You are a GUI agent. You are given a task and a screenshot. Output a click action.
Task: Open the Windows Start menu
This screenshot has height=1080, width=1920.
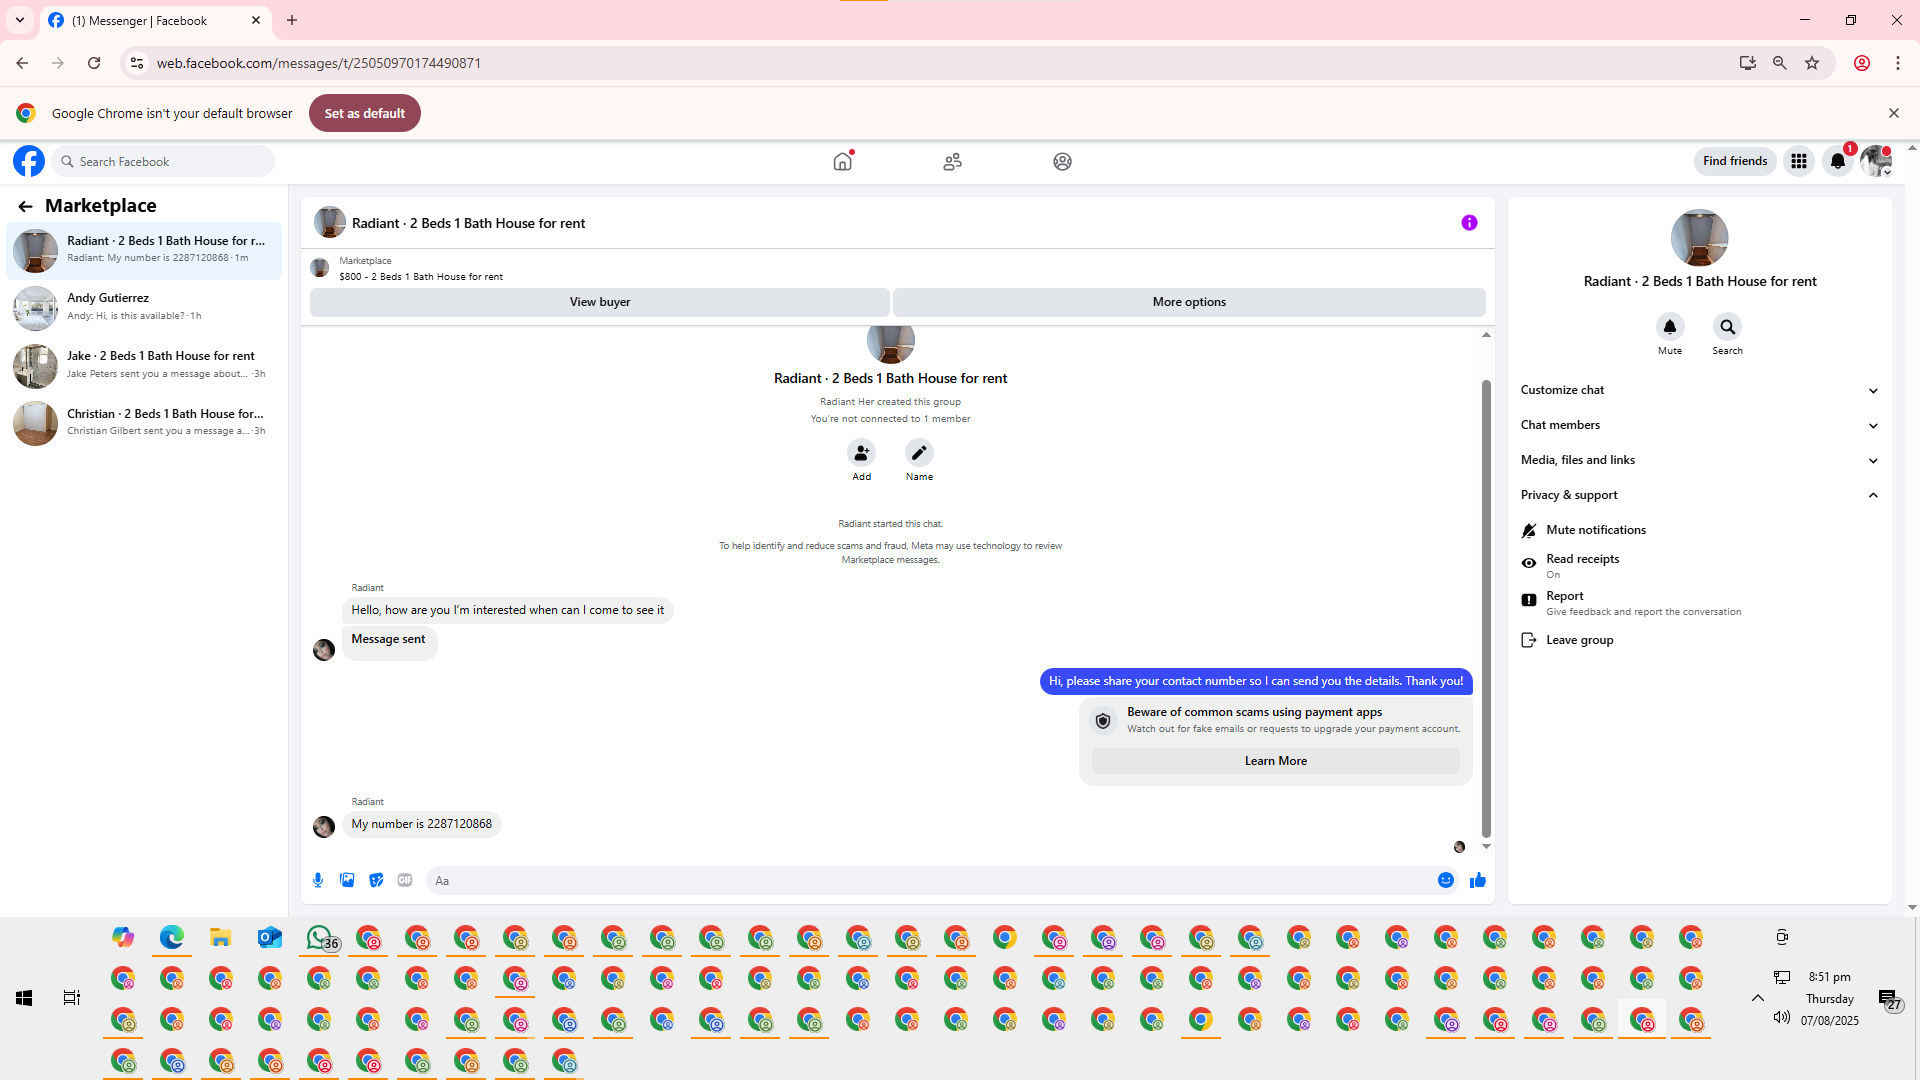24,998
